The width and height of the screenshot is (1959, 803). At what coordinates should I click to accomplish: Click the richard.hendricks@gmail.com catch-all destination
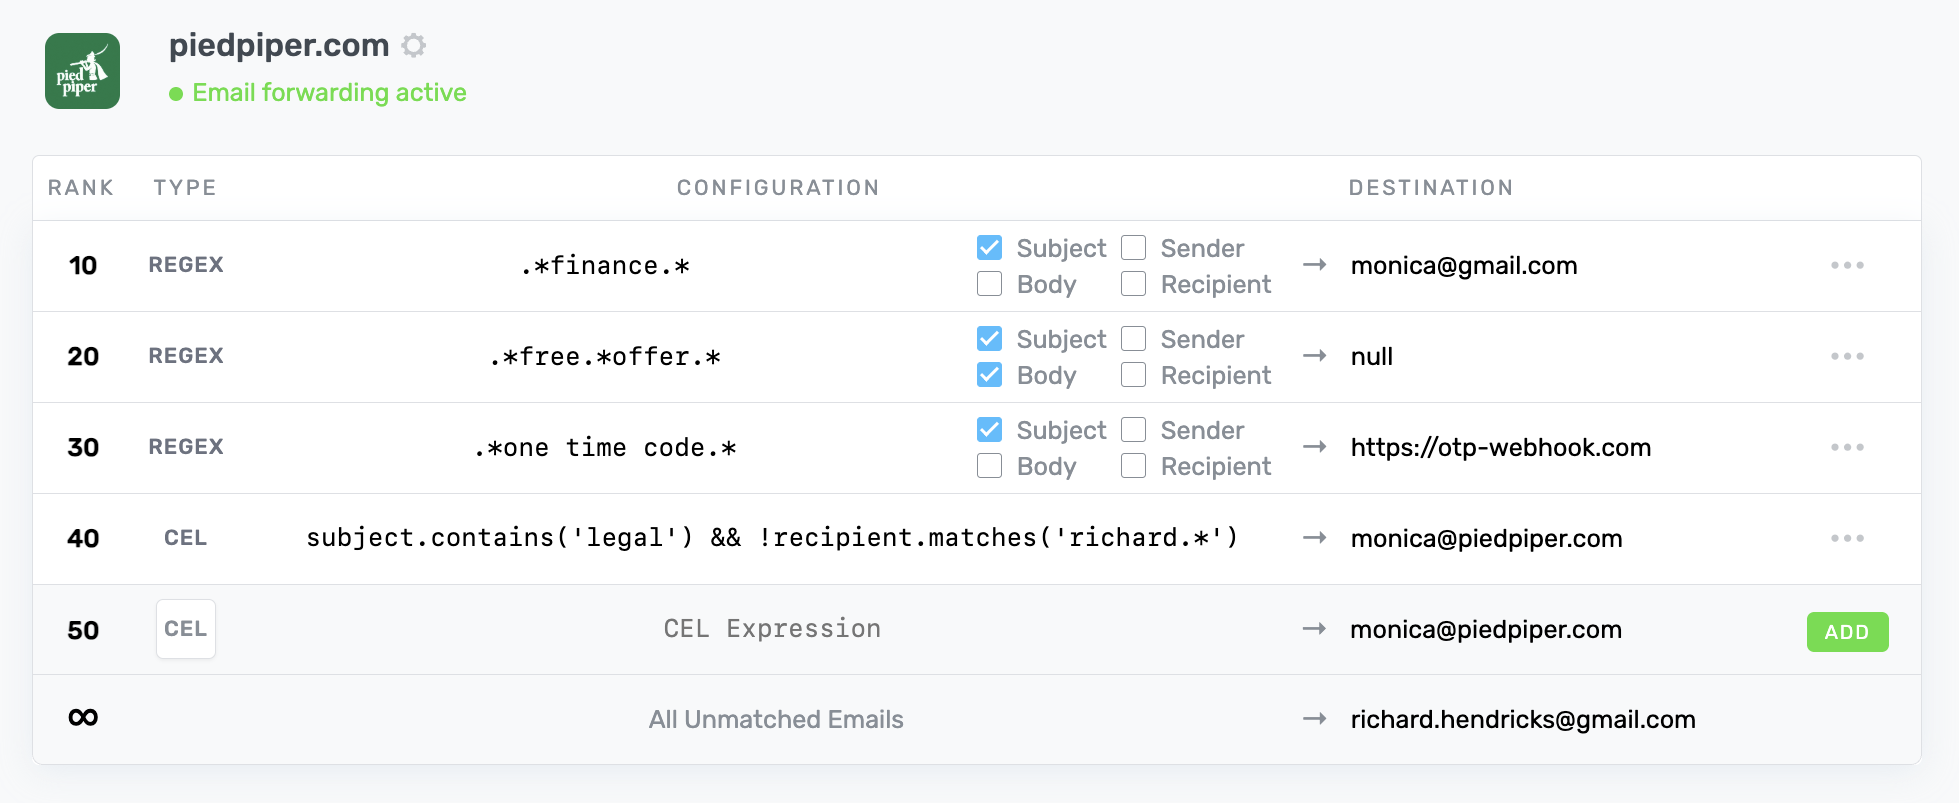[1522, 720]
